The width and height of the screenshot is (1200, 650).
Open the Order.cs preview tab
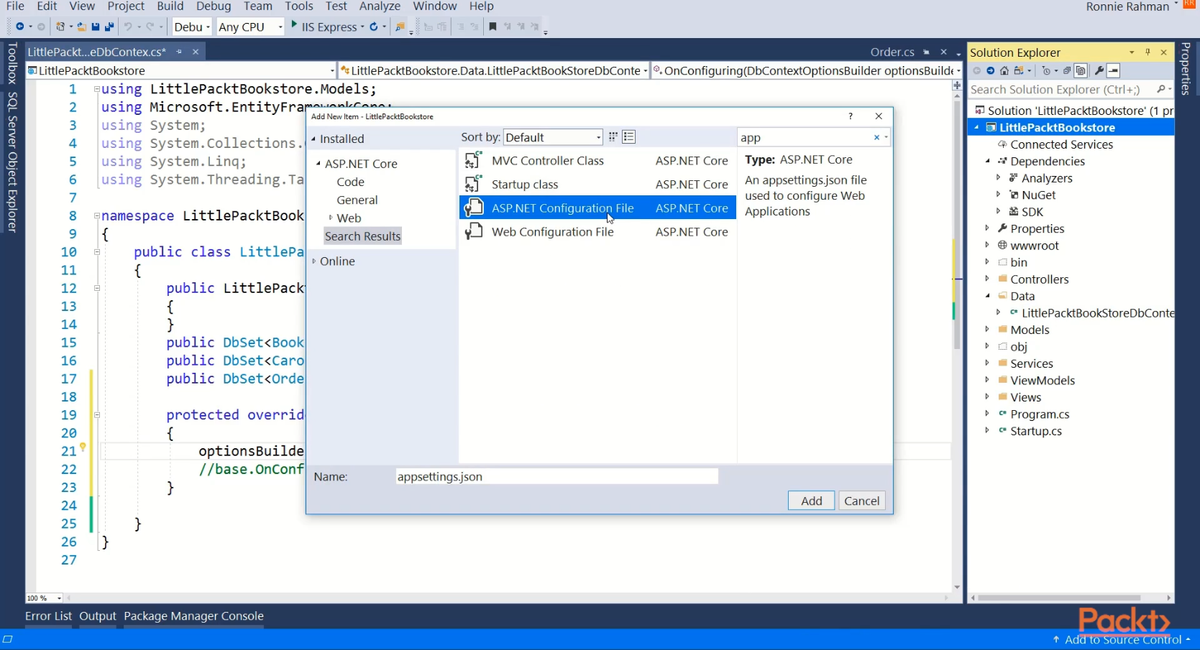point(892,52)
